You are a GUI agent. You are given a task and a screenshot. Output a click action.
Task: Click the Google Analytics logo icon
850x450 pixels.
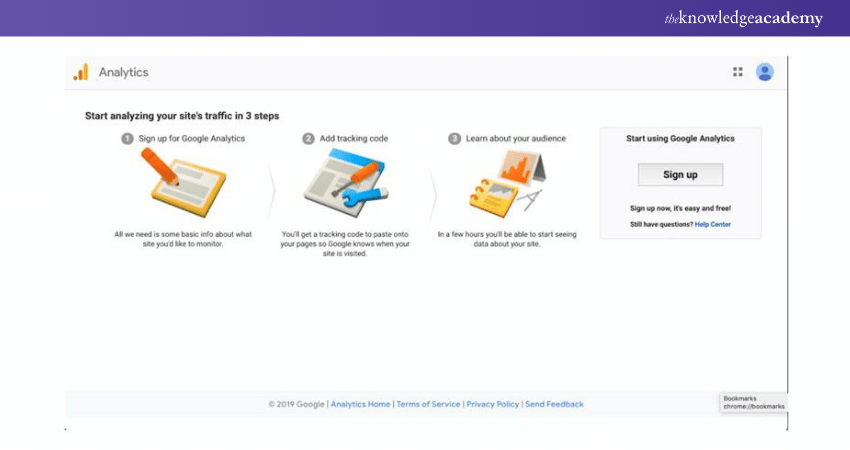(81, 72)
